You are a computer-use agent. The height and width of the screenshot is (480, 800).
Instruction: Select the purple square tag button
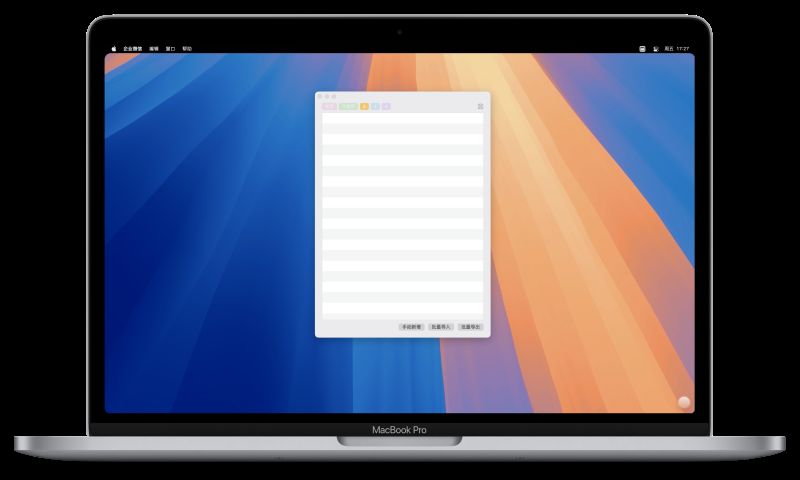386,106
